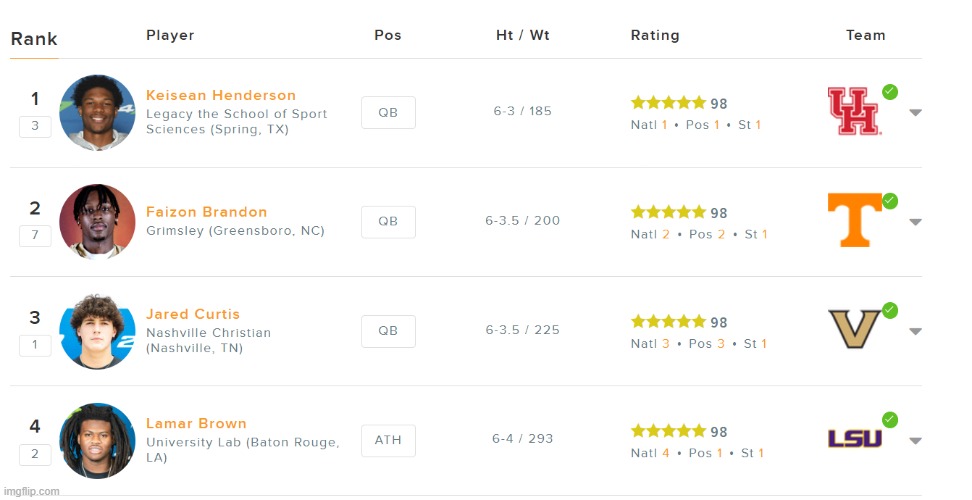
Task: Click the Vanderbilt V team logo
Action: click(x=854, y=328)
